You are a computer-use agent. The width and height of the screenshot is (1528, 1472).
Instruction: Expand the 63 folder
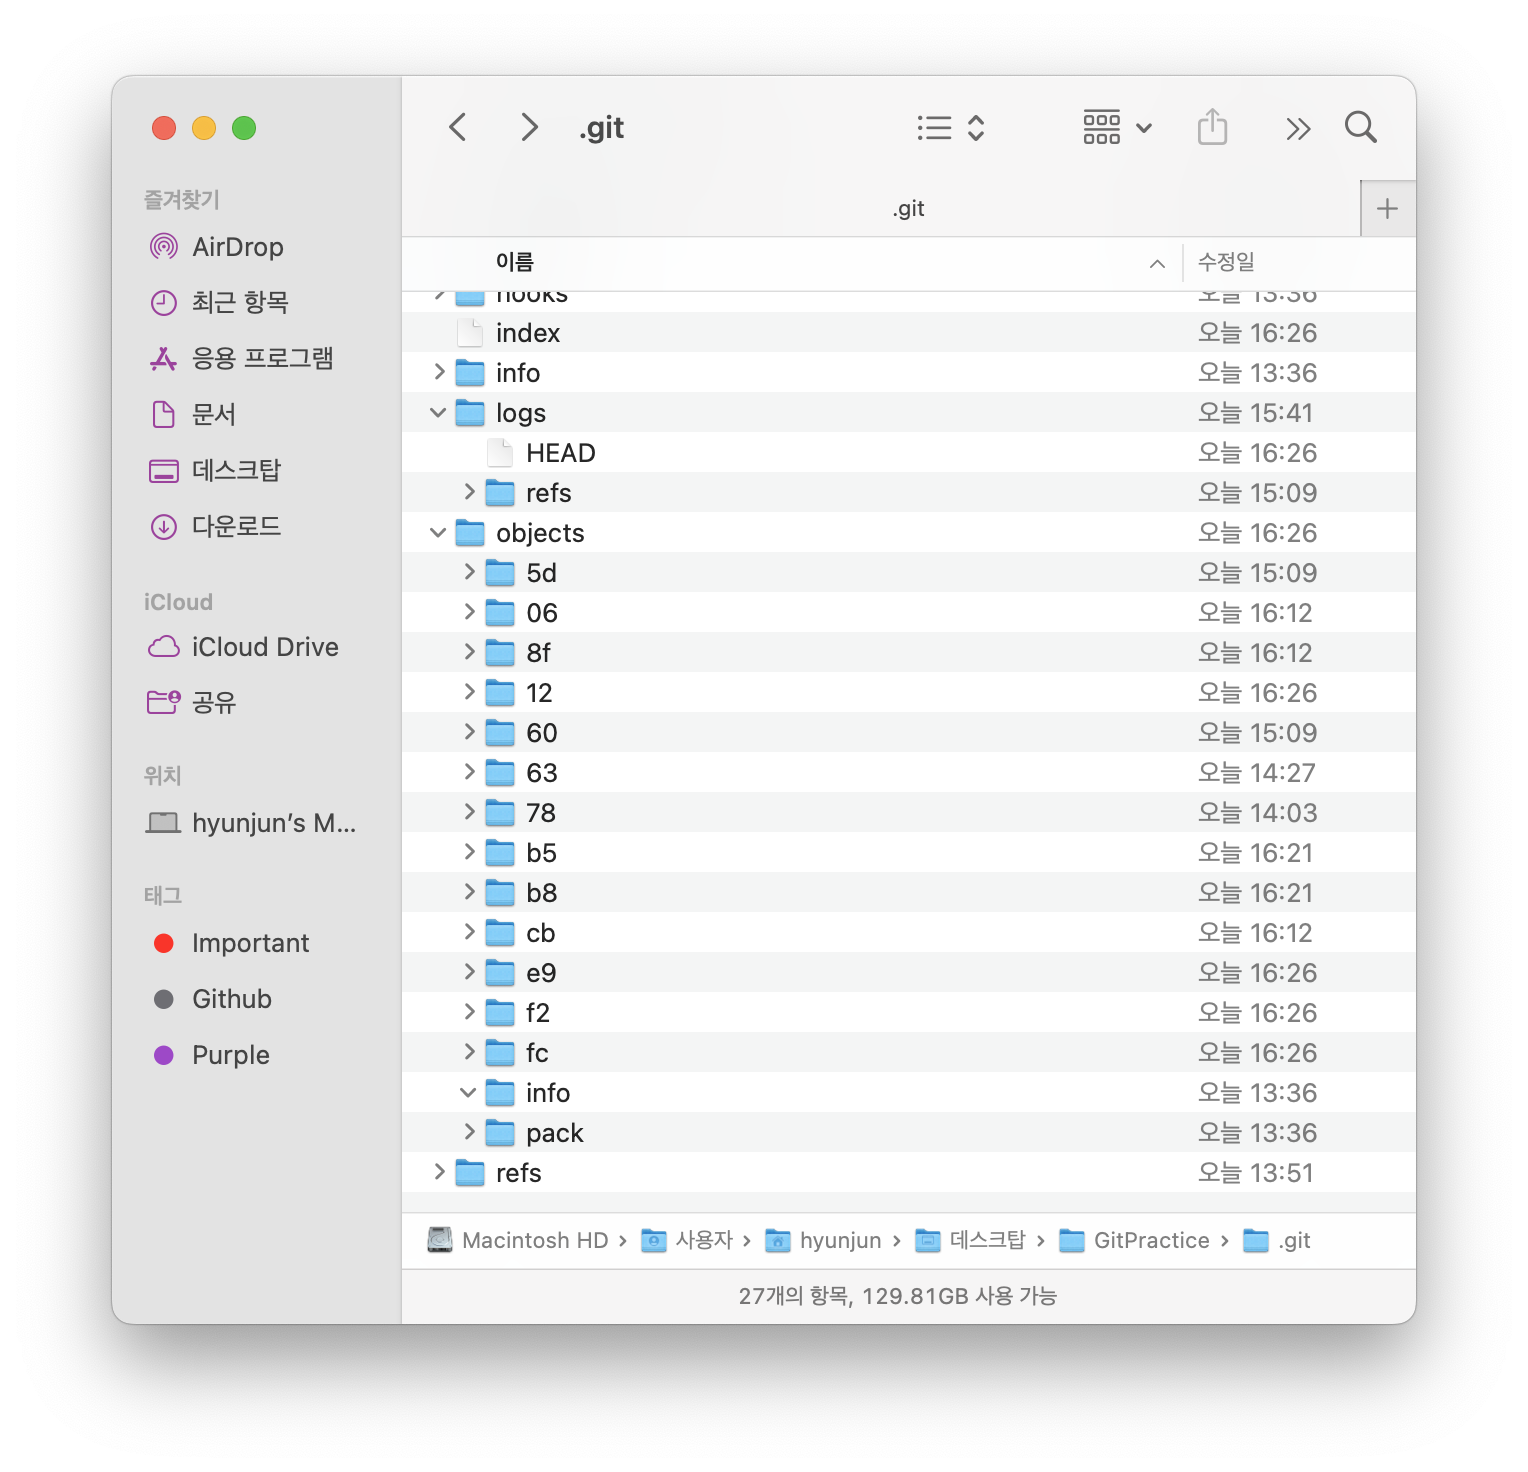click(x=469, y=772)
